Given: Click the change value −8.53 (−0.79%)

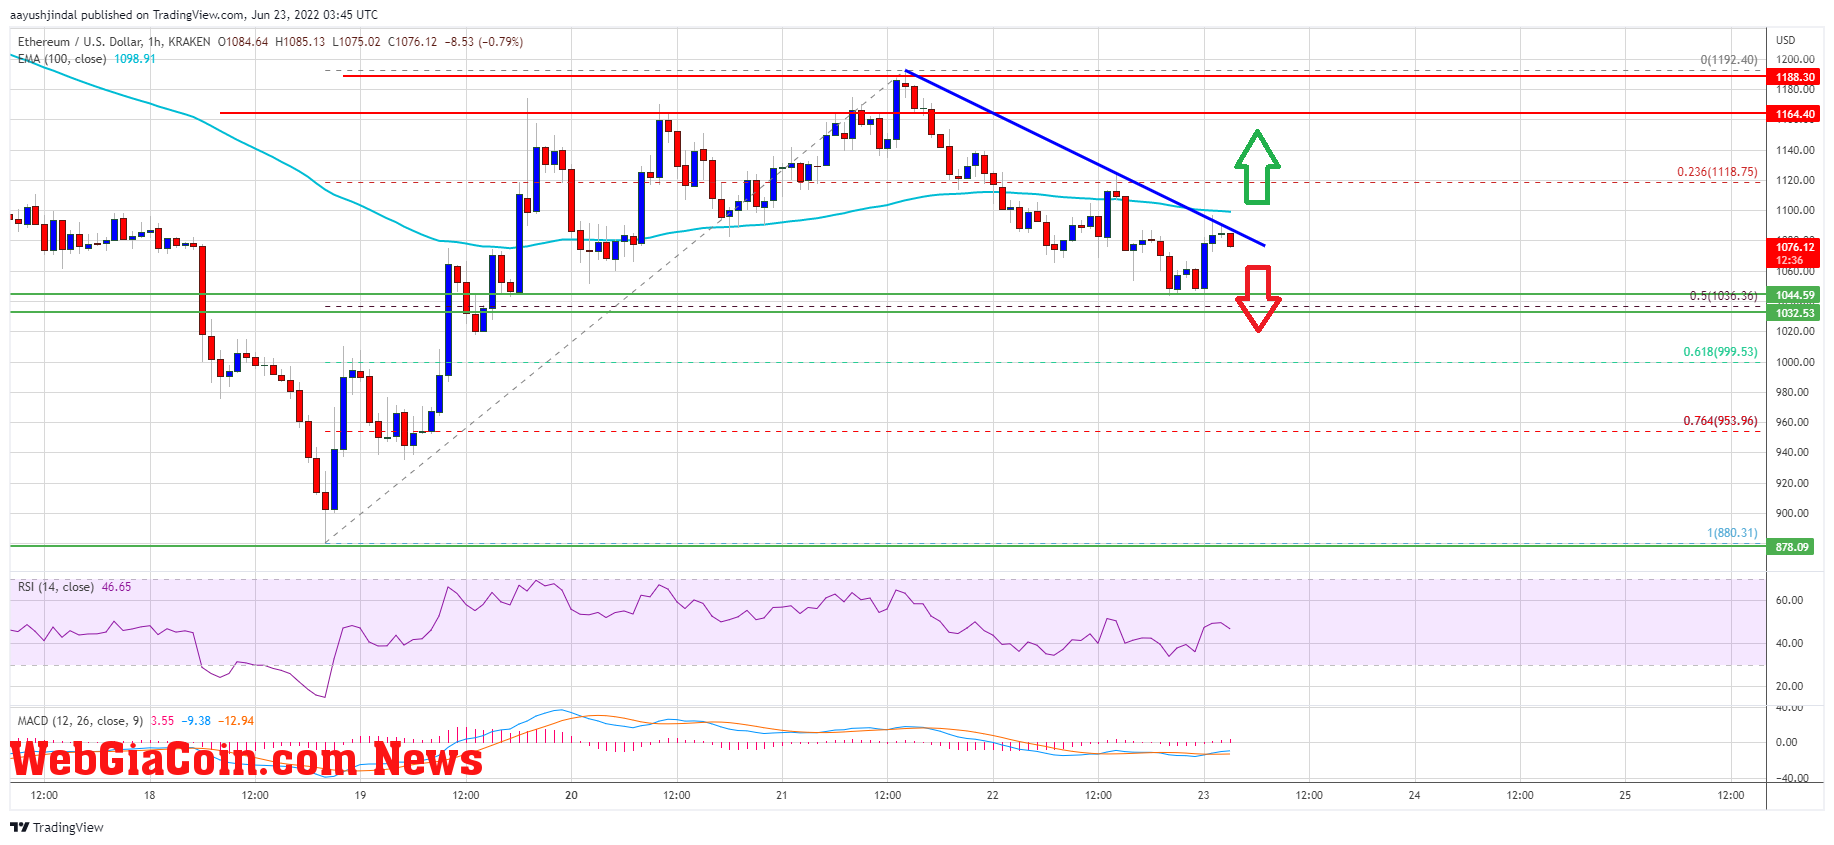Looking at the screenshot, I should click(x=484, y=42).
